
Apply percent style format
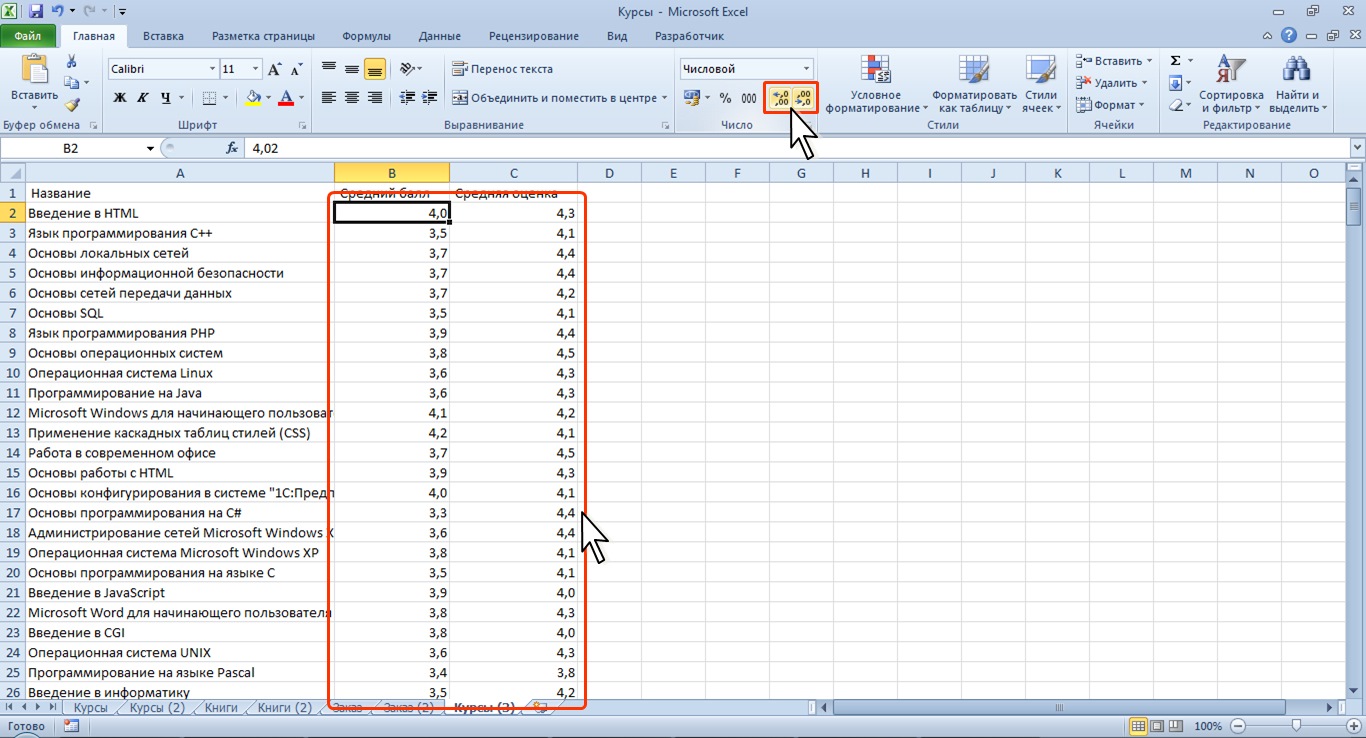pyautogui.click(x=725, y=98)
